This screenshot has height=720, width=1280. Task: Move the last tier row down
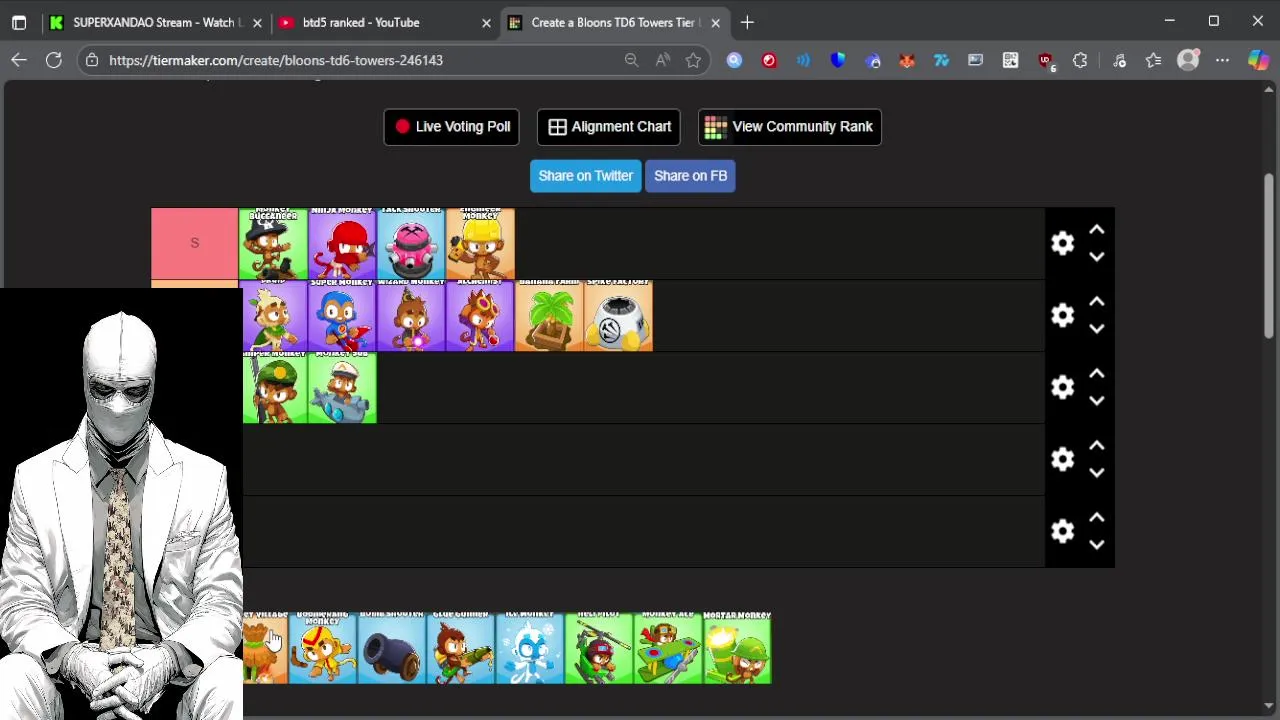1096,545
